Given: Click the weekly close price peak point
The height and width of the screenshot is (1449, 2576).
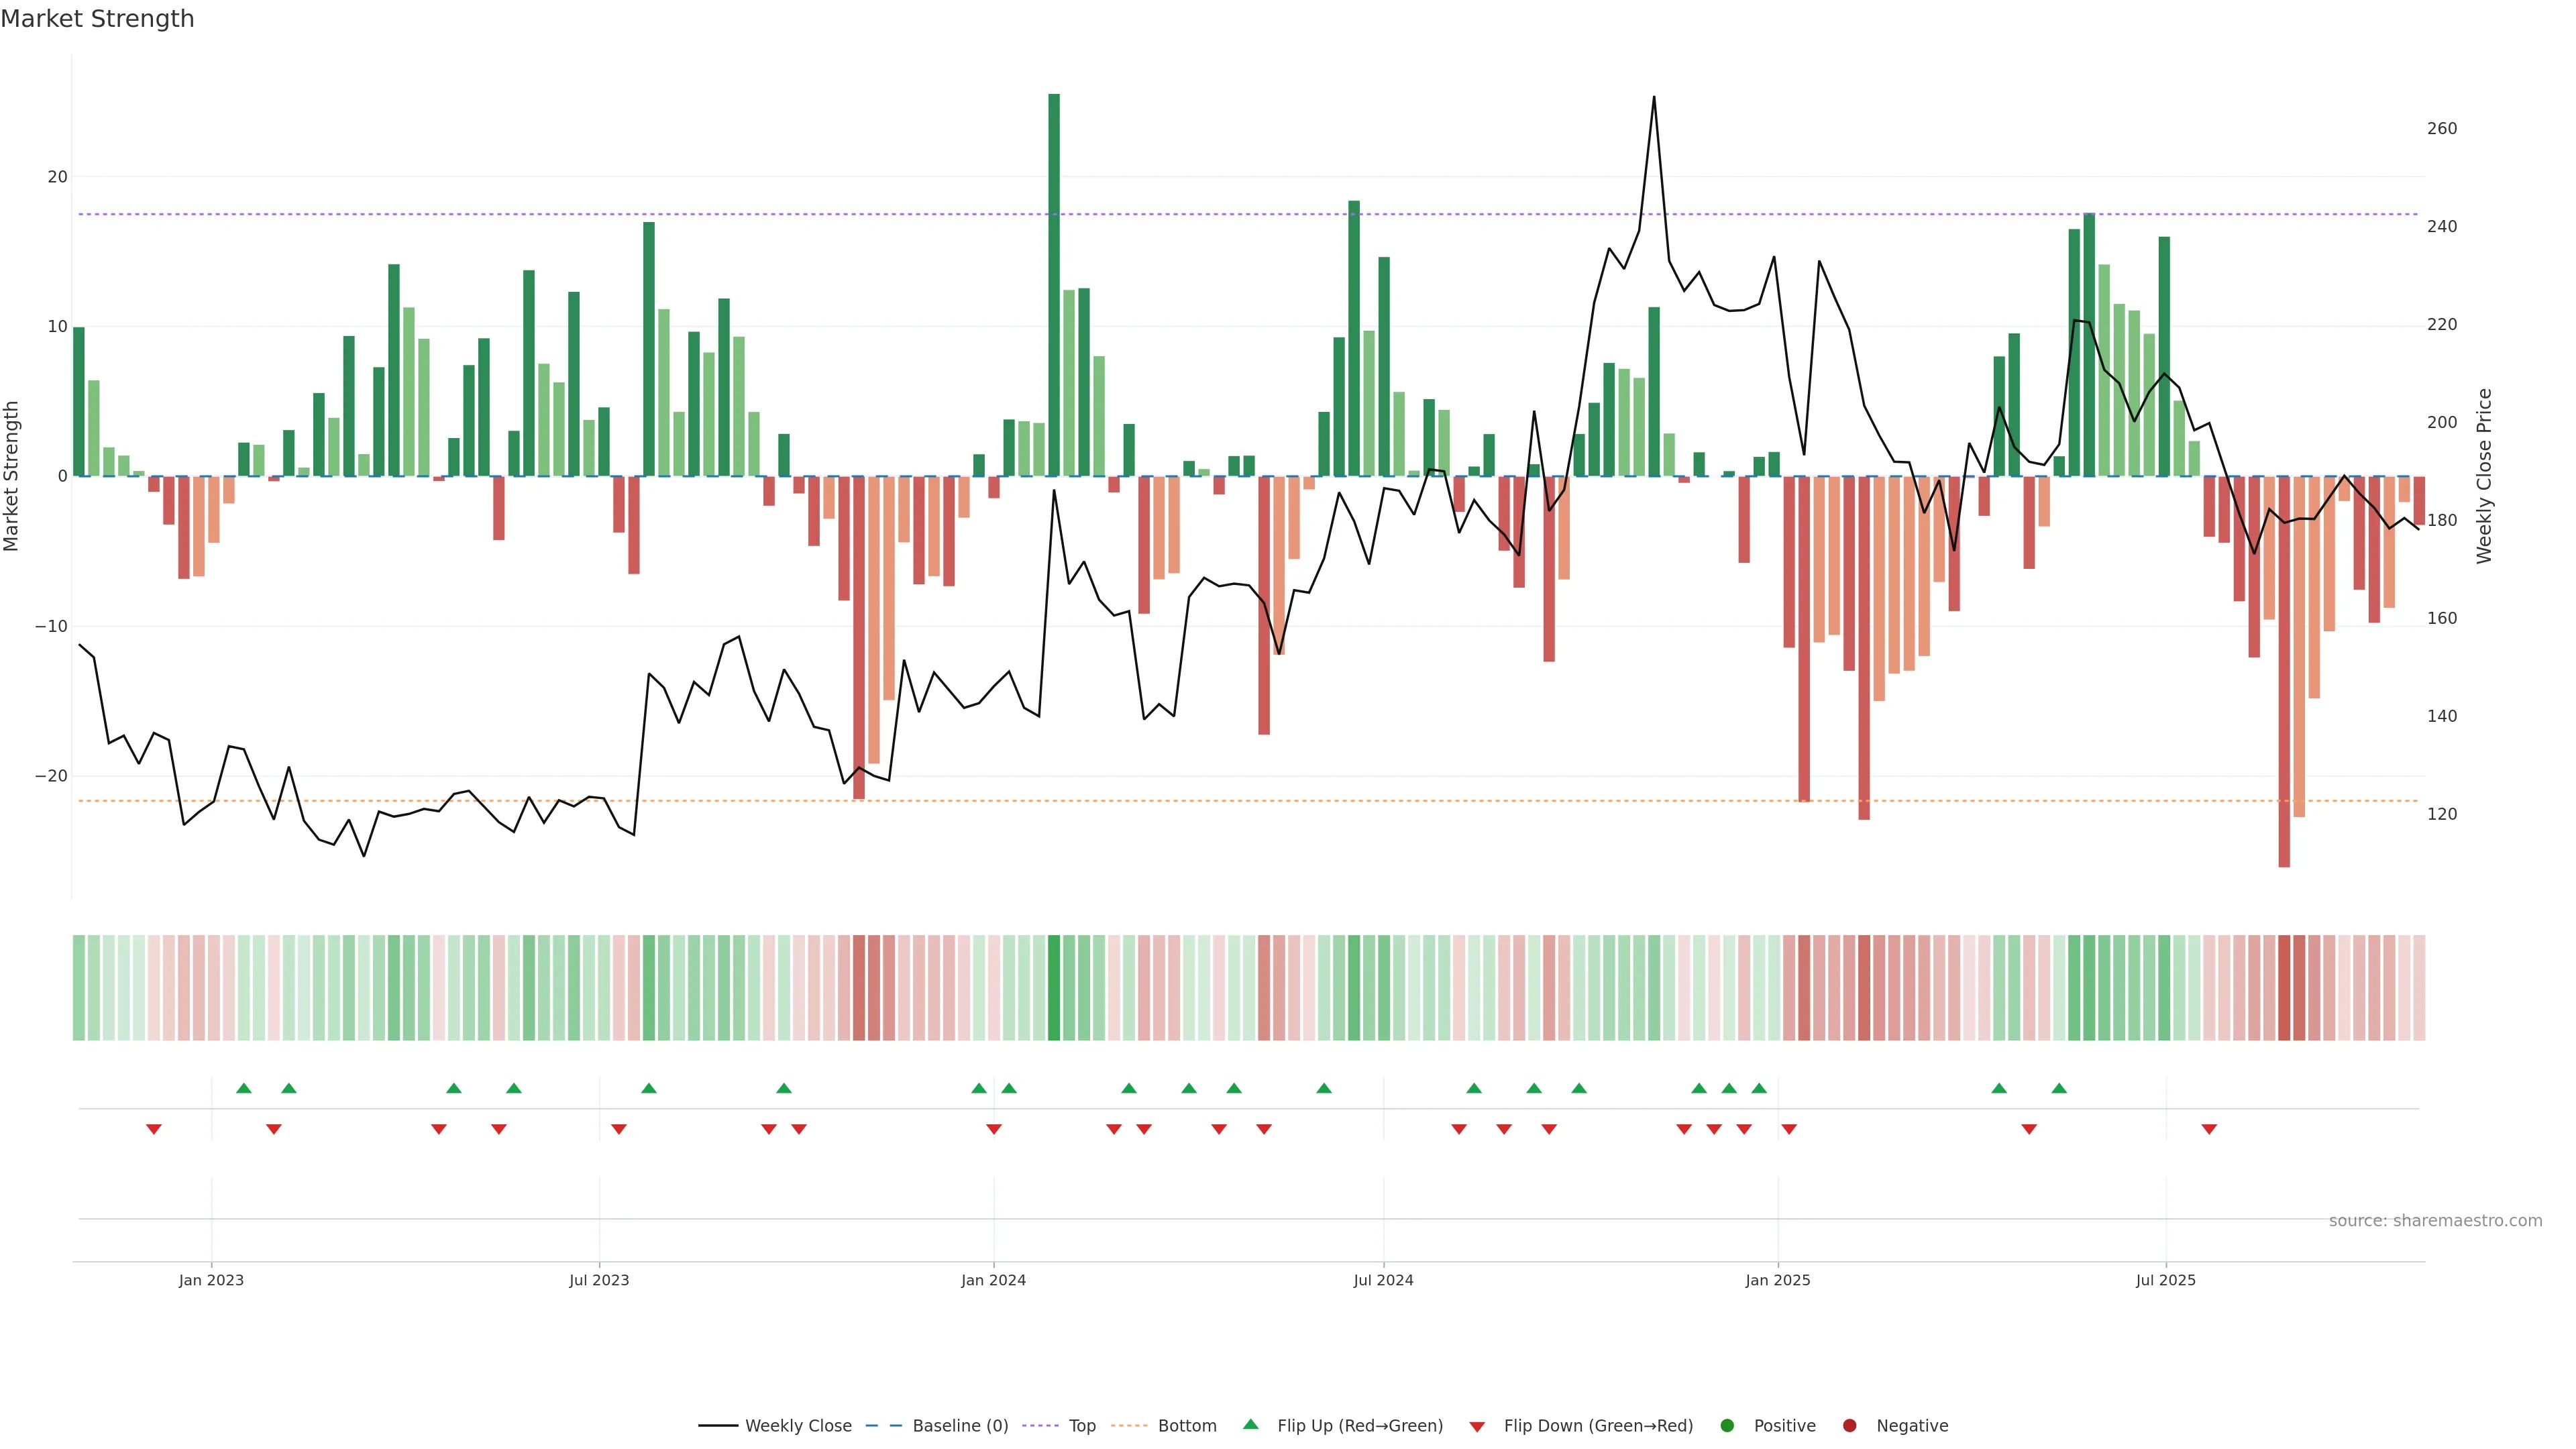Looking at the screenshot, I should (x=1653, y=97).
